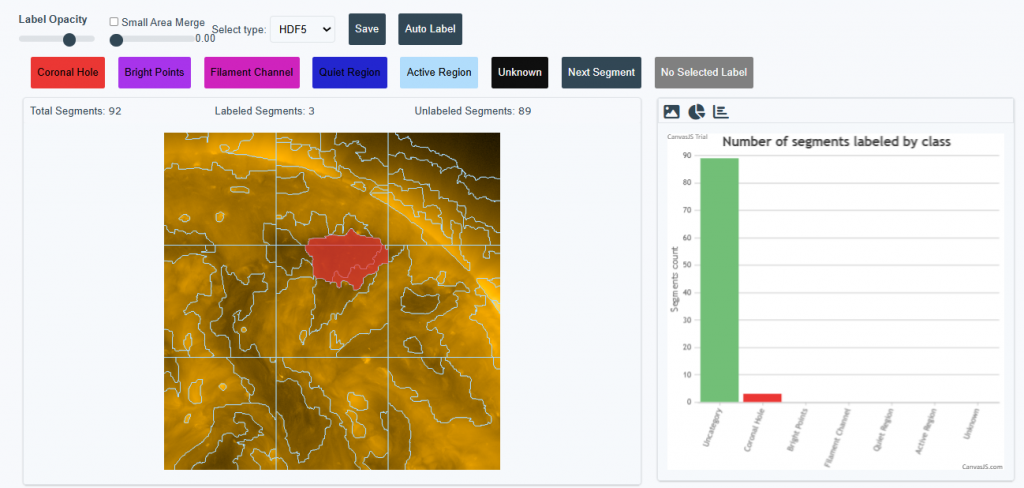Image resolution: width=1024 pixels, height=488 pixels.
Task: Switch to the pie chart view
Action: pyautogui.click(x=697, y=112)
